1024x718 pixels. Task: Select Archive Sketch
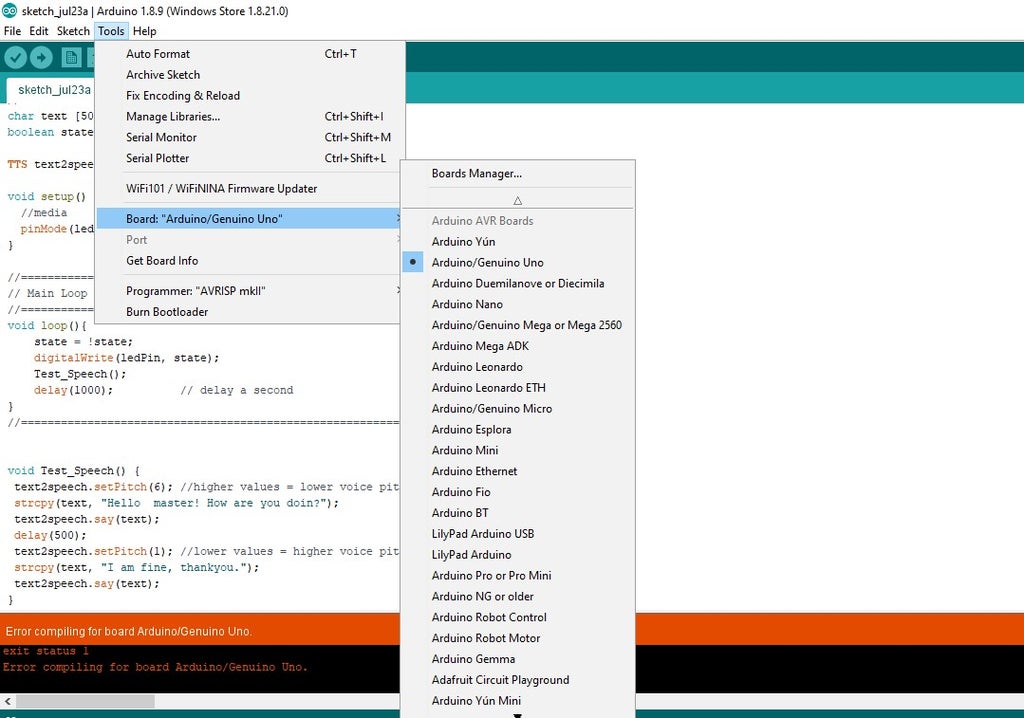(248, 74)
